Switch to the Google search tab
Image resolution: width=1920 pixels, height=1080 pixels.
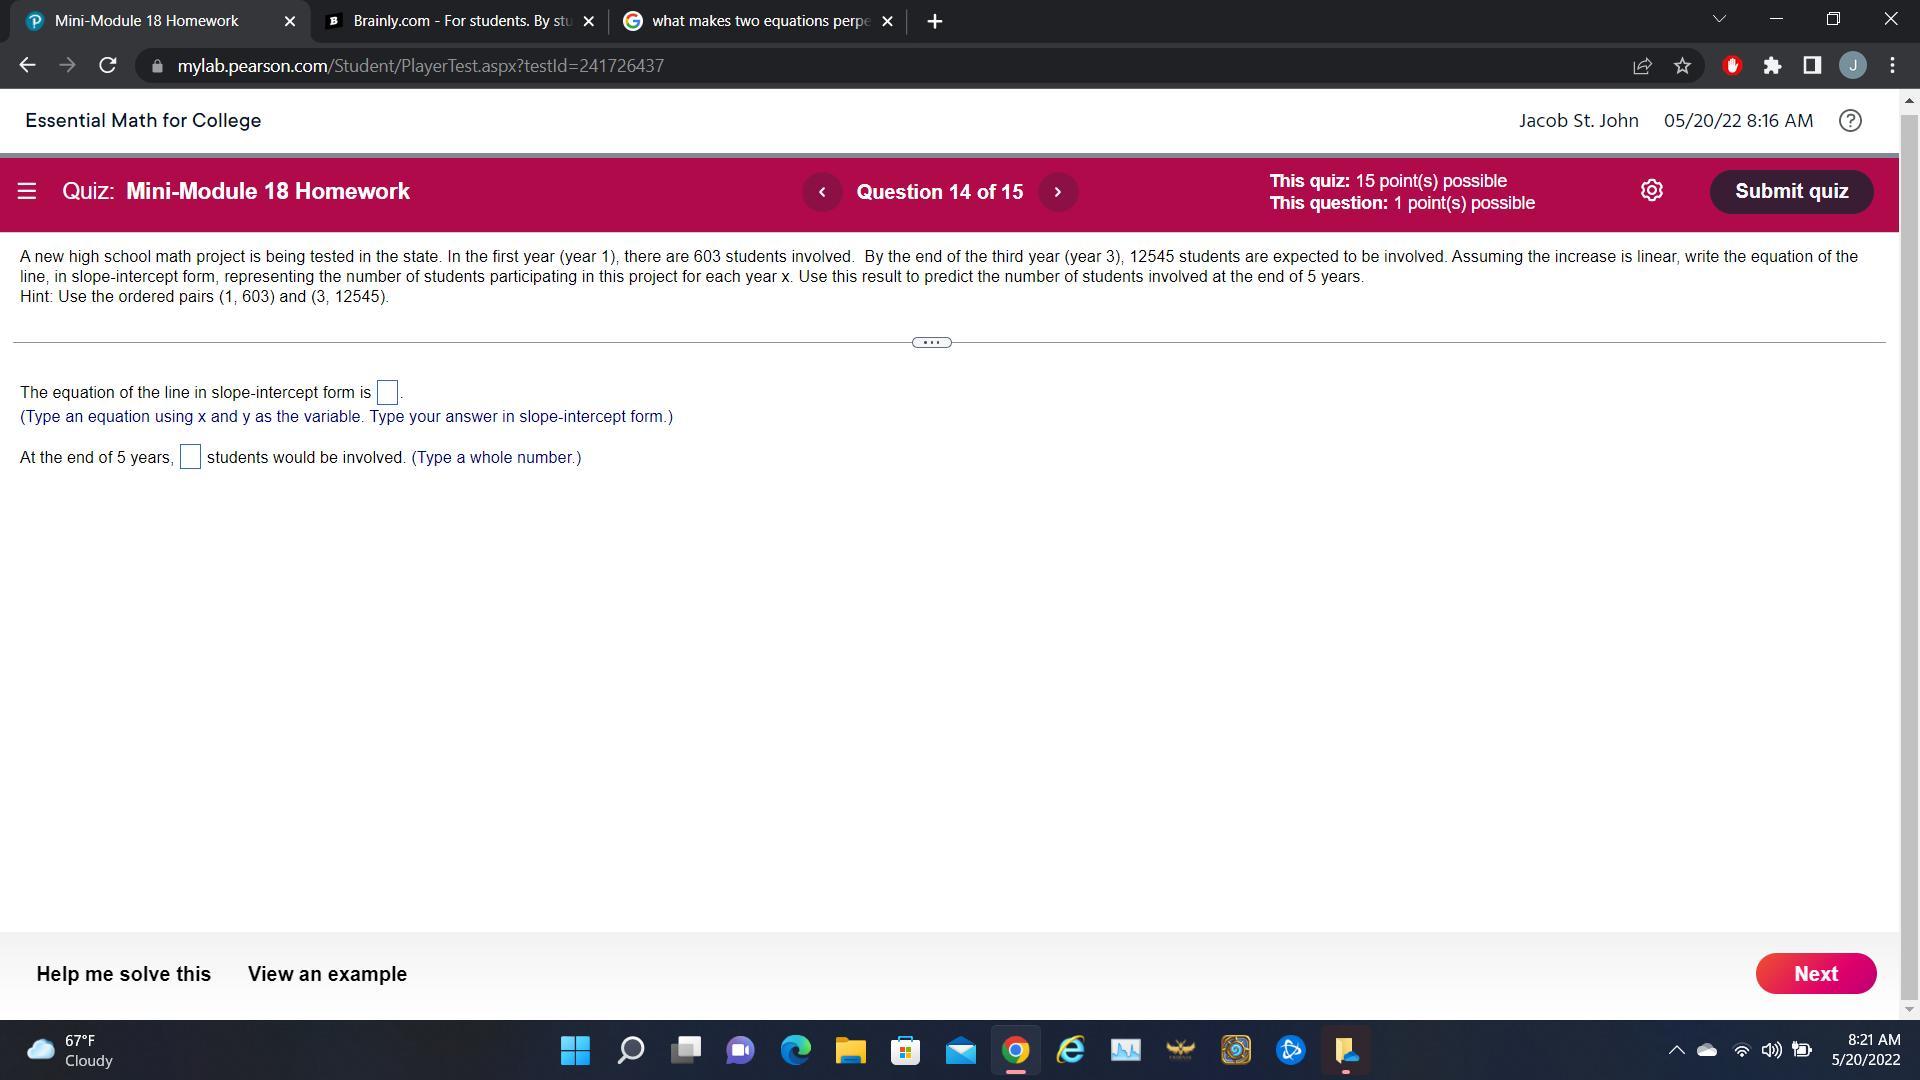click(758, 21)
